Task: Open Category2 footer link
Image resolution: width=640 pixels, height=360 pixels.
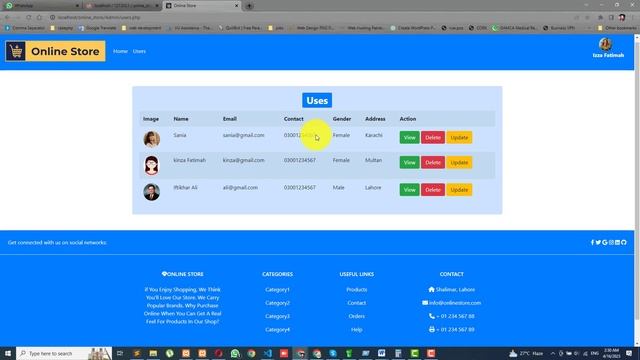Action: (x=277, y=303)
